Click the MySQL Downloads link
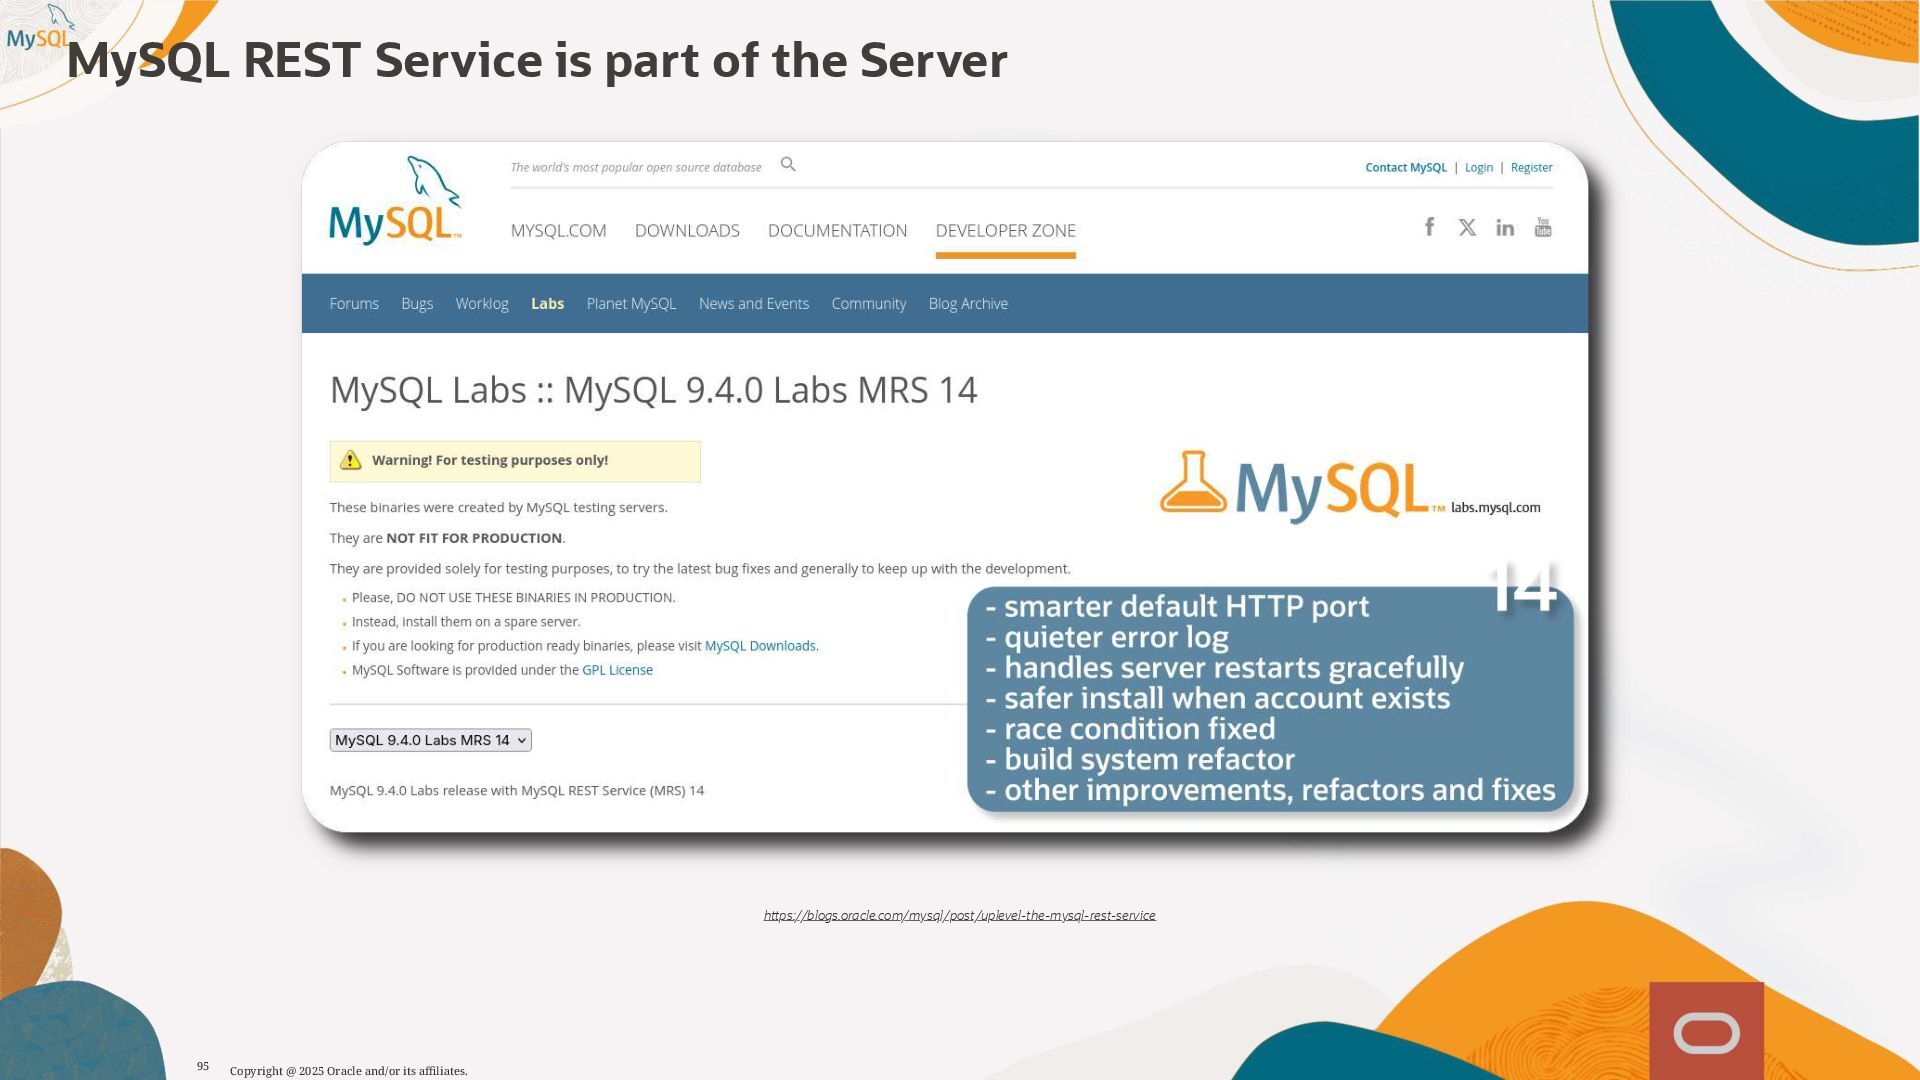Image resolution: width=1920 pixels, height=1080 pixels. pyautogui.click(x=760, y=646)
